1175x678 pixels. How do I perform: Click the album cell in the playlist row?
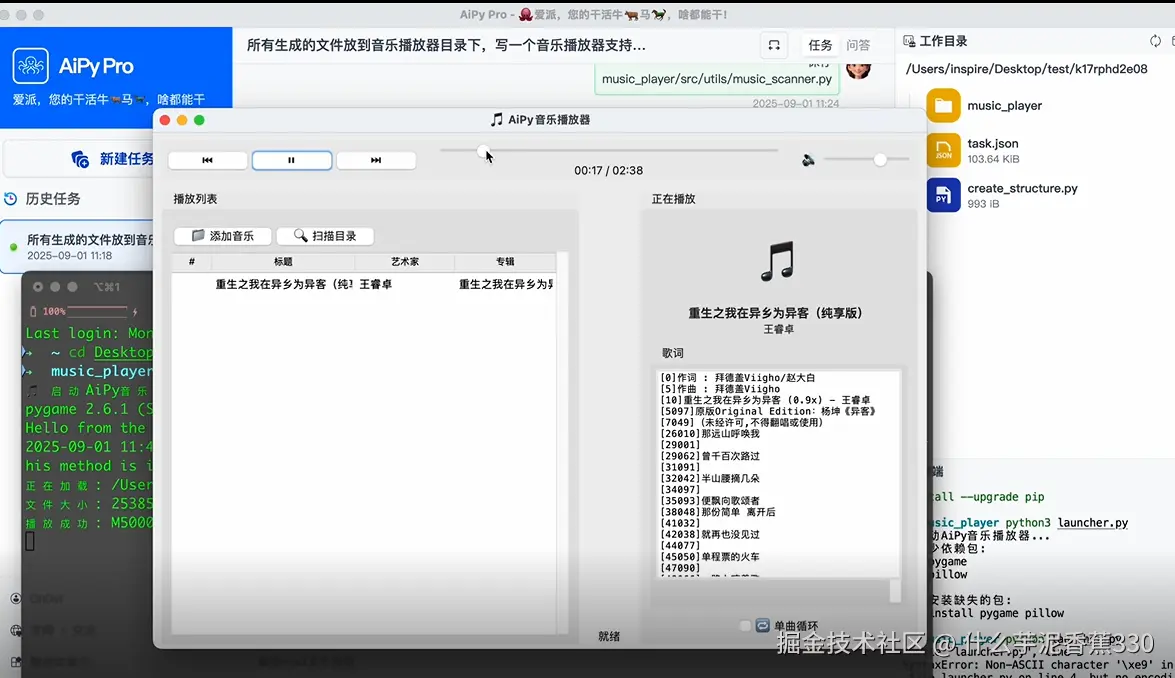[506, 284]
